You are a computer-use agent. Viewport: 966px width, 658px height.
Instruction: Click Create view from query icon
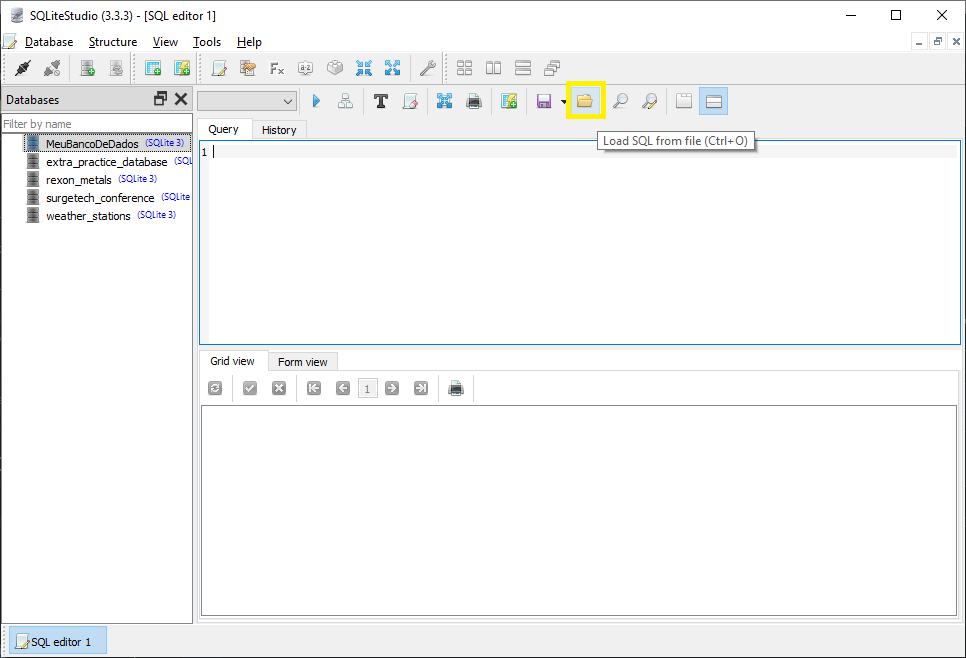tap(509, 101)
